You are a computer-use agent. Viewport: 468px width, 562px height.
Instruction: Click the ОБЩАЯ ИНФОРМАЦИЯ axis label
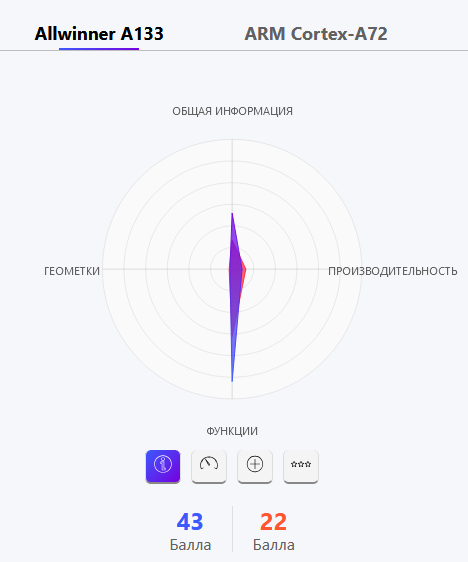232,111
